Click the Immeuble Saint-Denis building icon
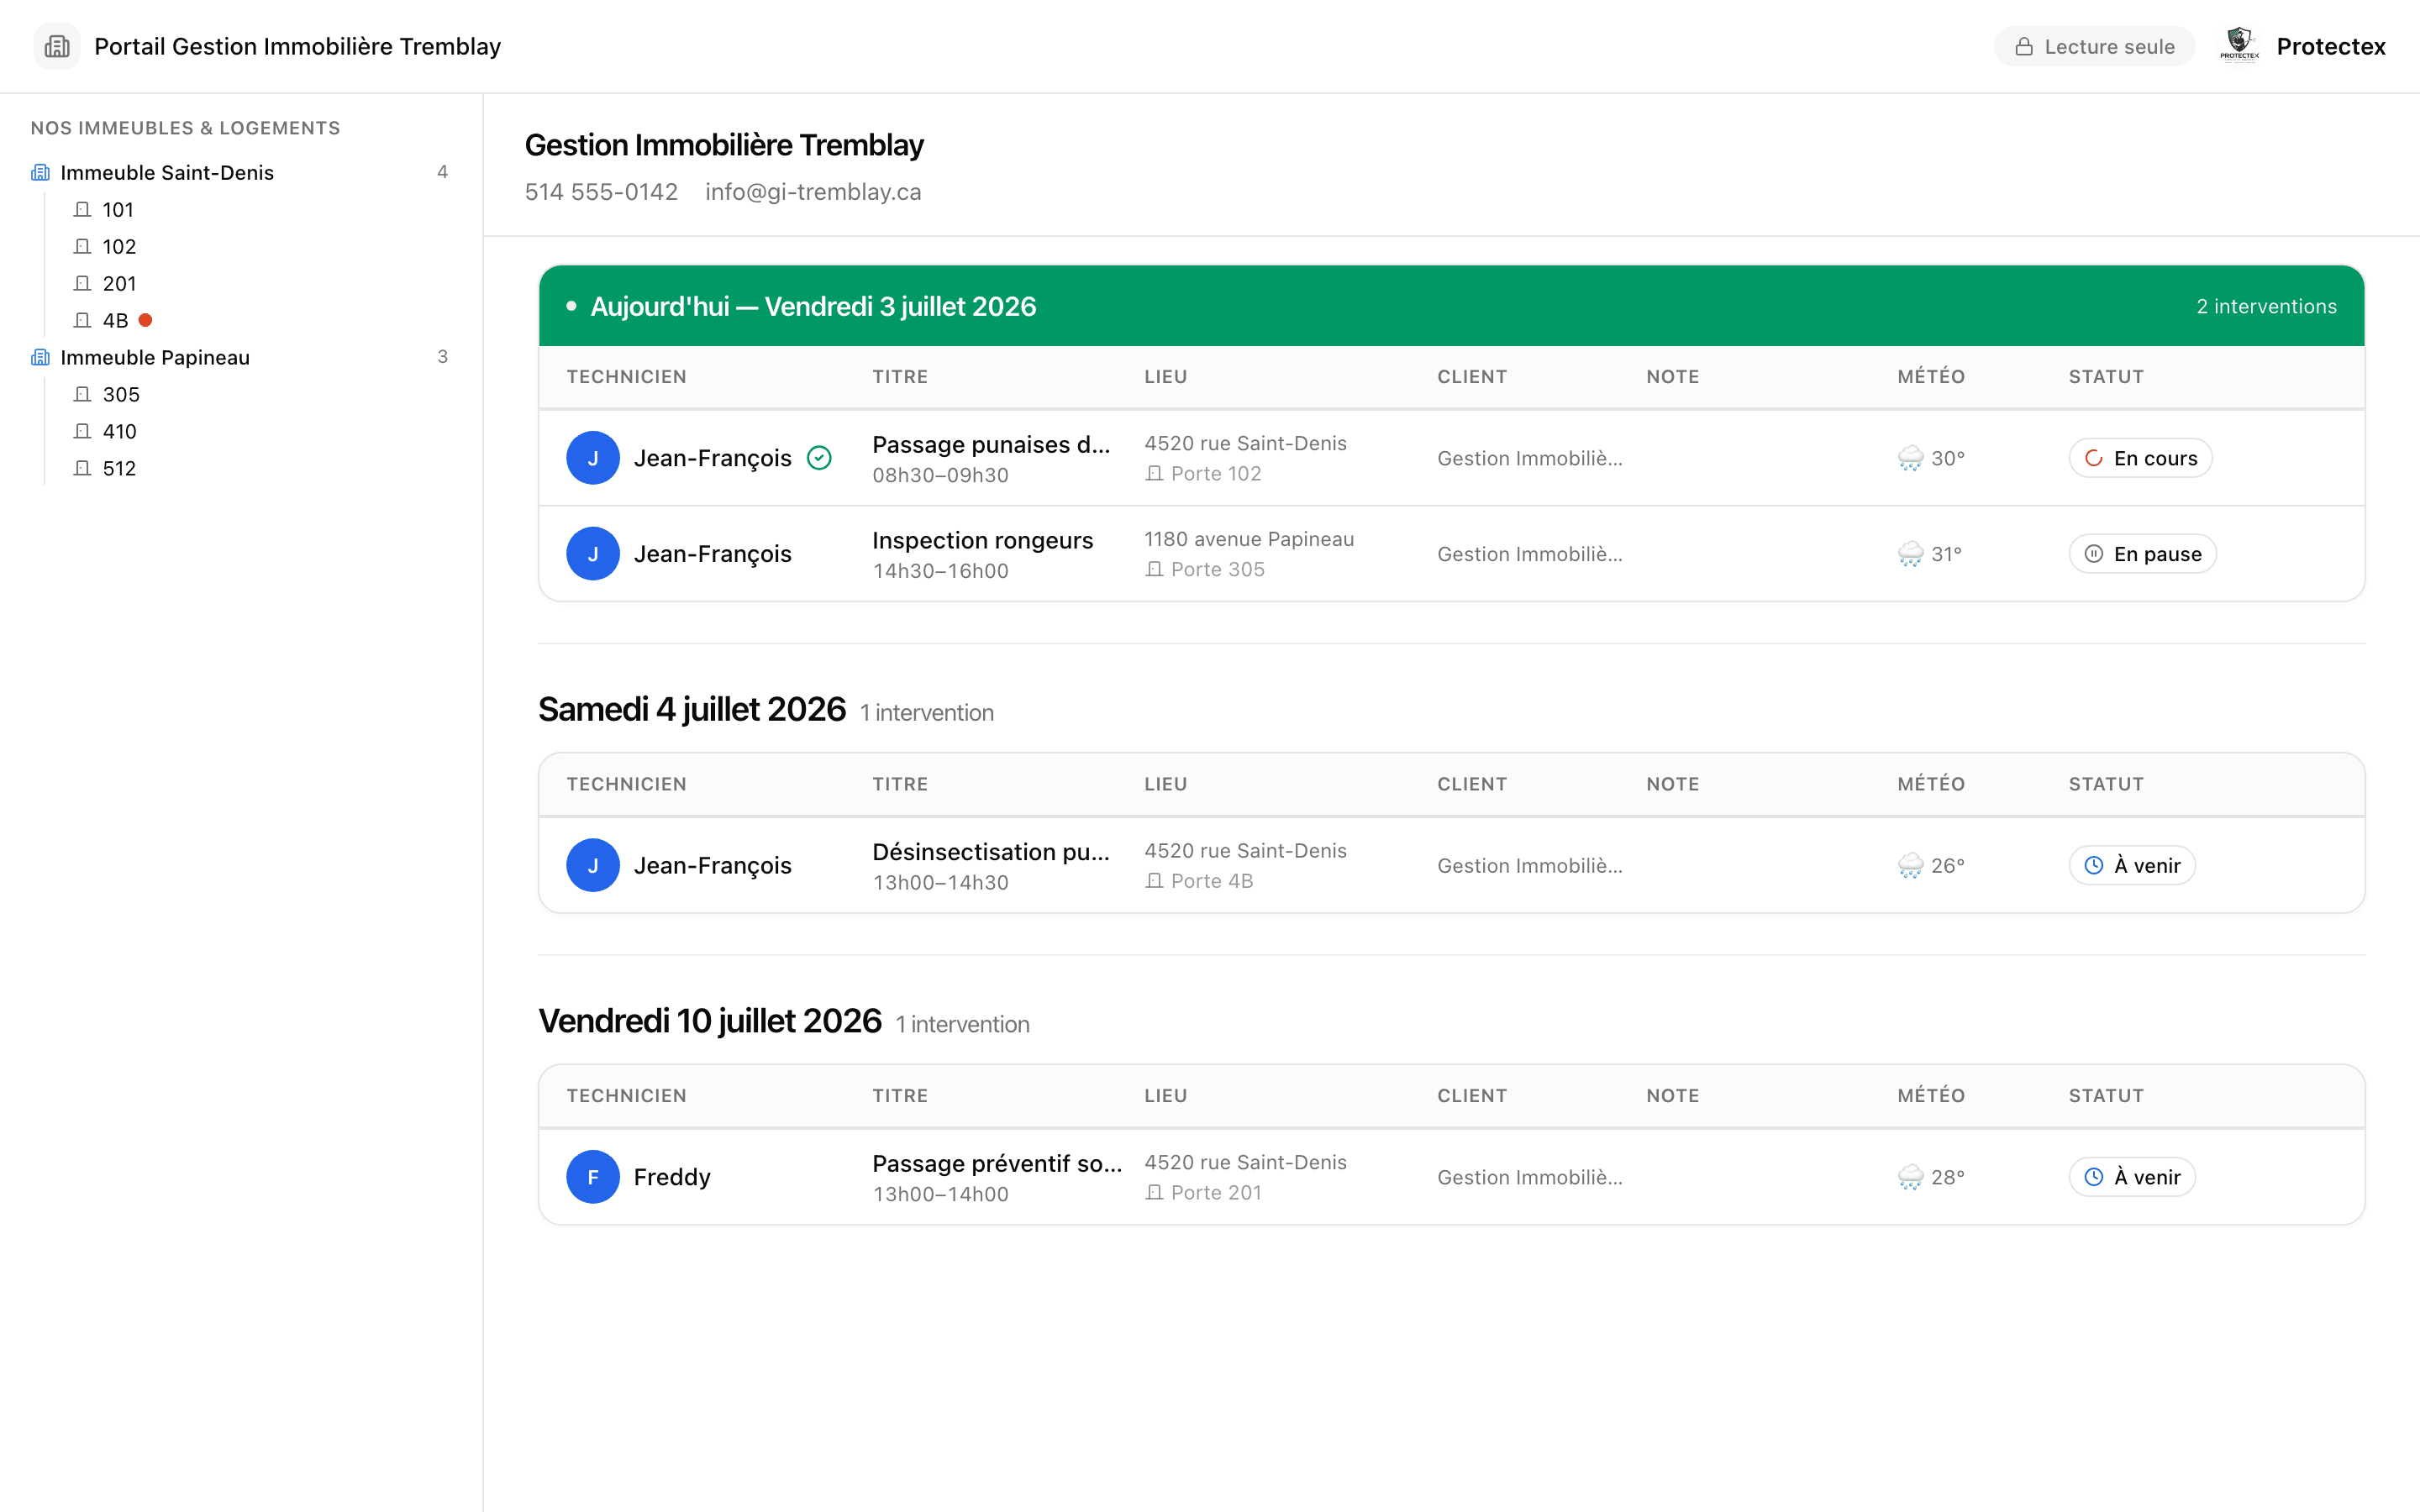The width and height of the screenshot is (2420, 1512). pyautogui.click(x=40, y=173)
